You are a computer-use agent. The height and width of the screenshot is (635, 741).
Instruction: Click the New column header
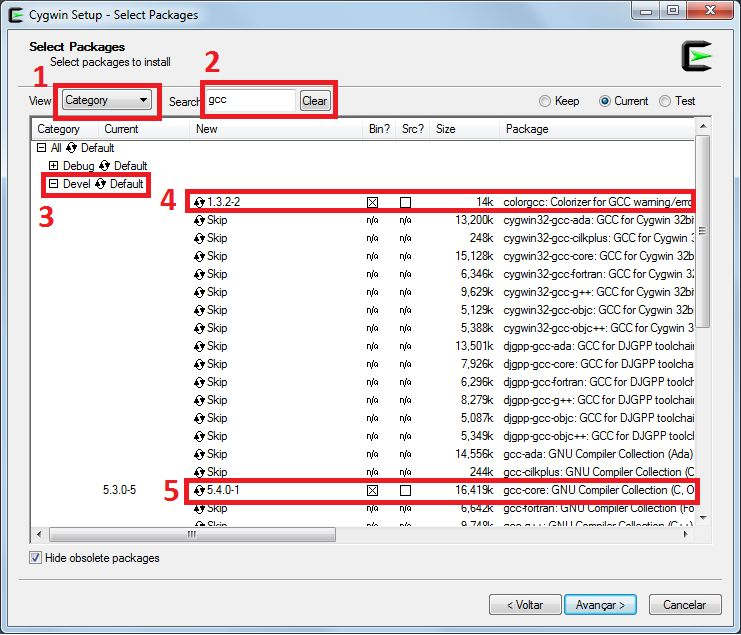pos(276,129)
